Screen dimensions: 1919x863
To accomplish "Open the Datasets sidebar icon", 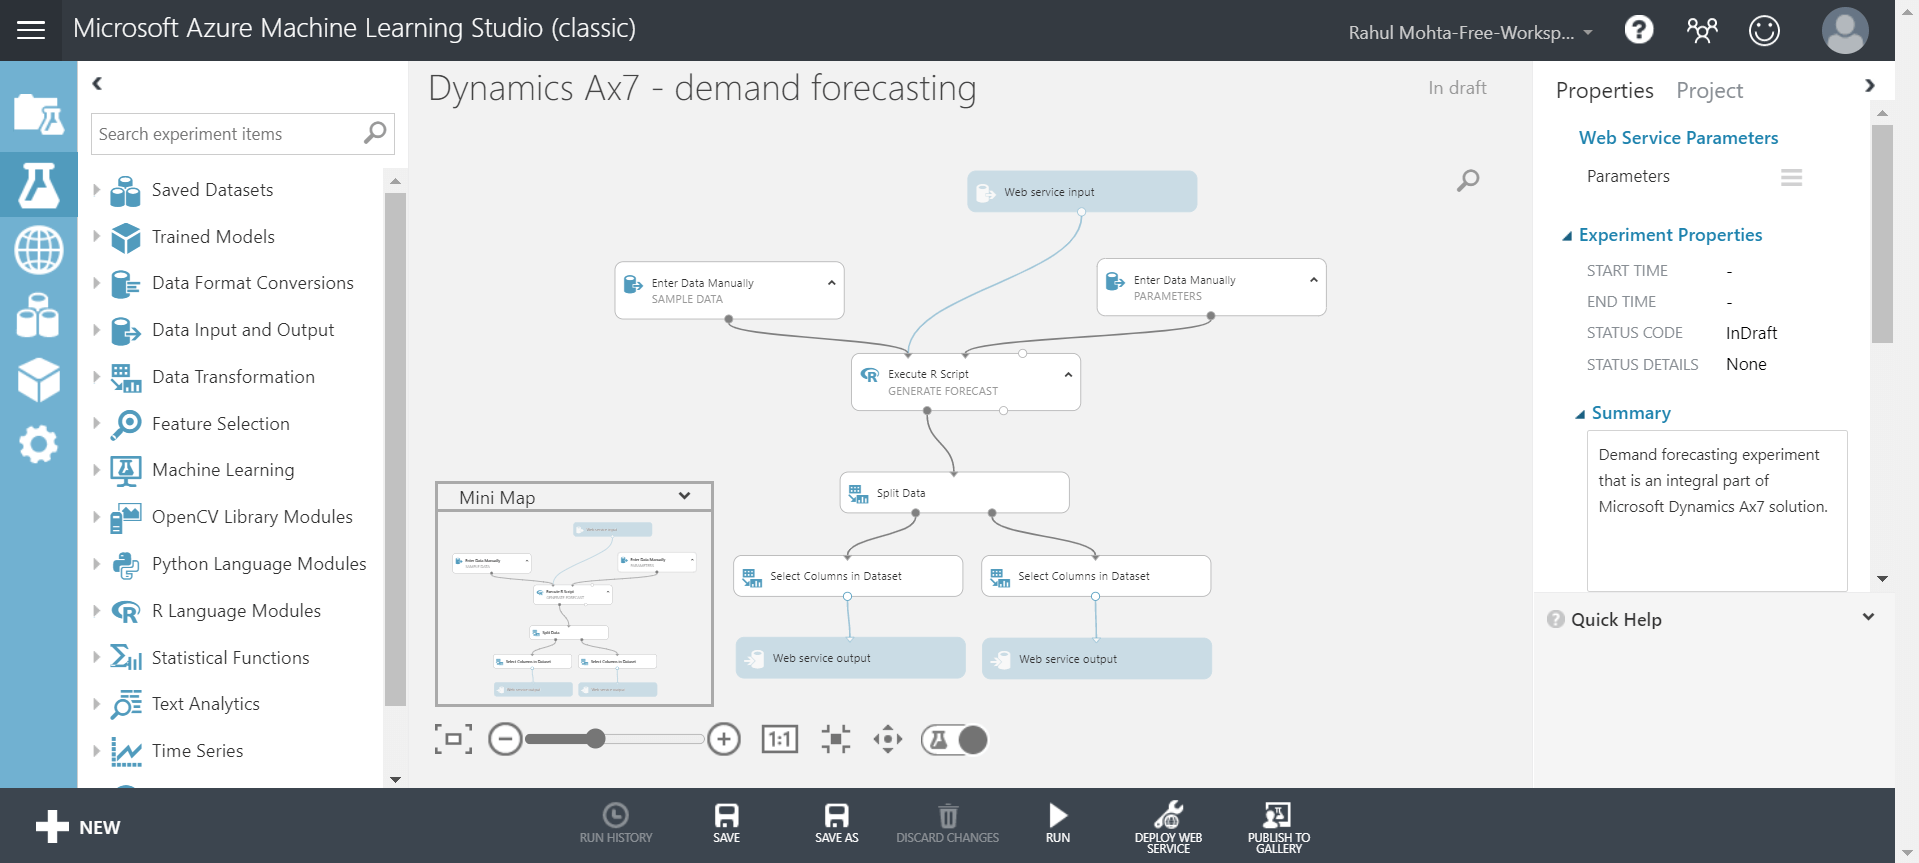I will pyautogui.click(x=39, y=315).
